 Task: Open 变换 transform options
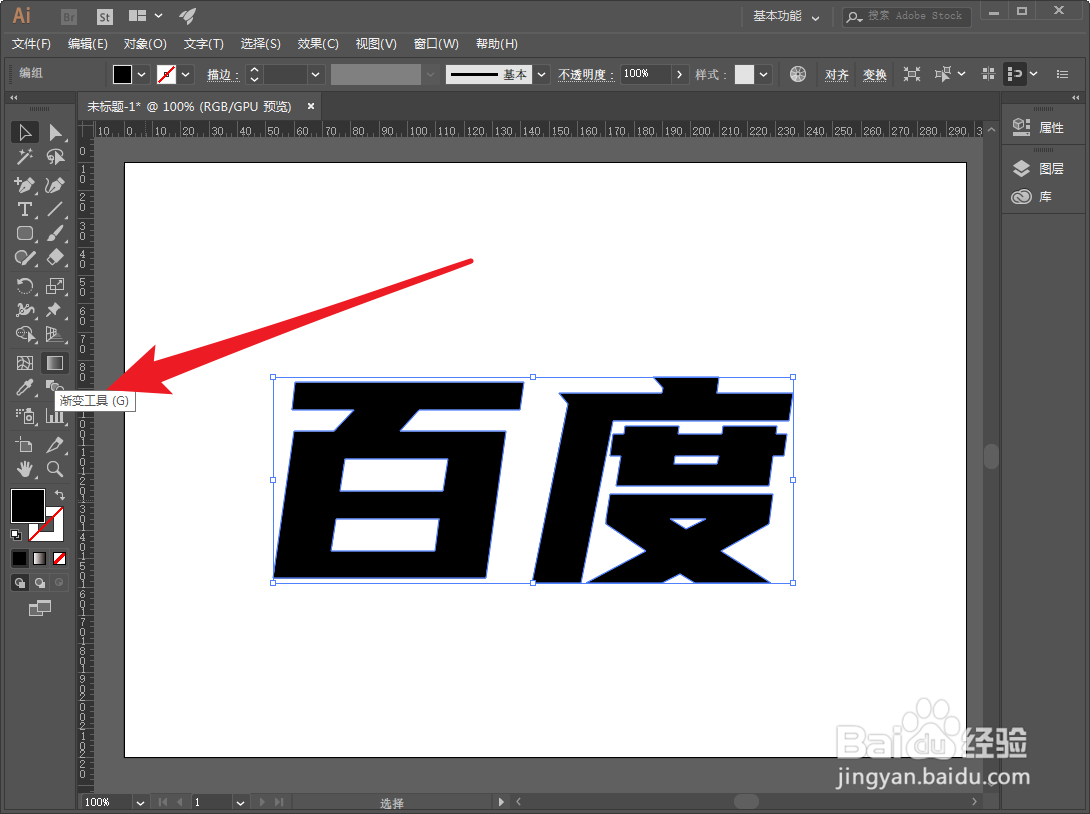coord(875,74)
